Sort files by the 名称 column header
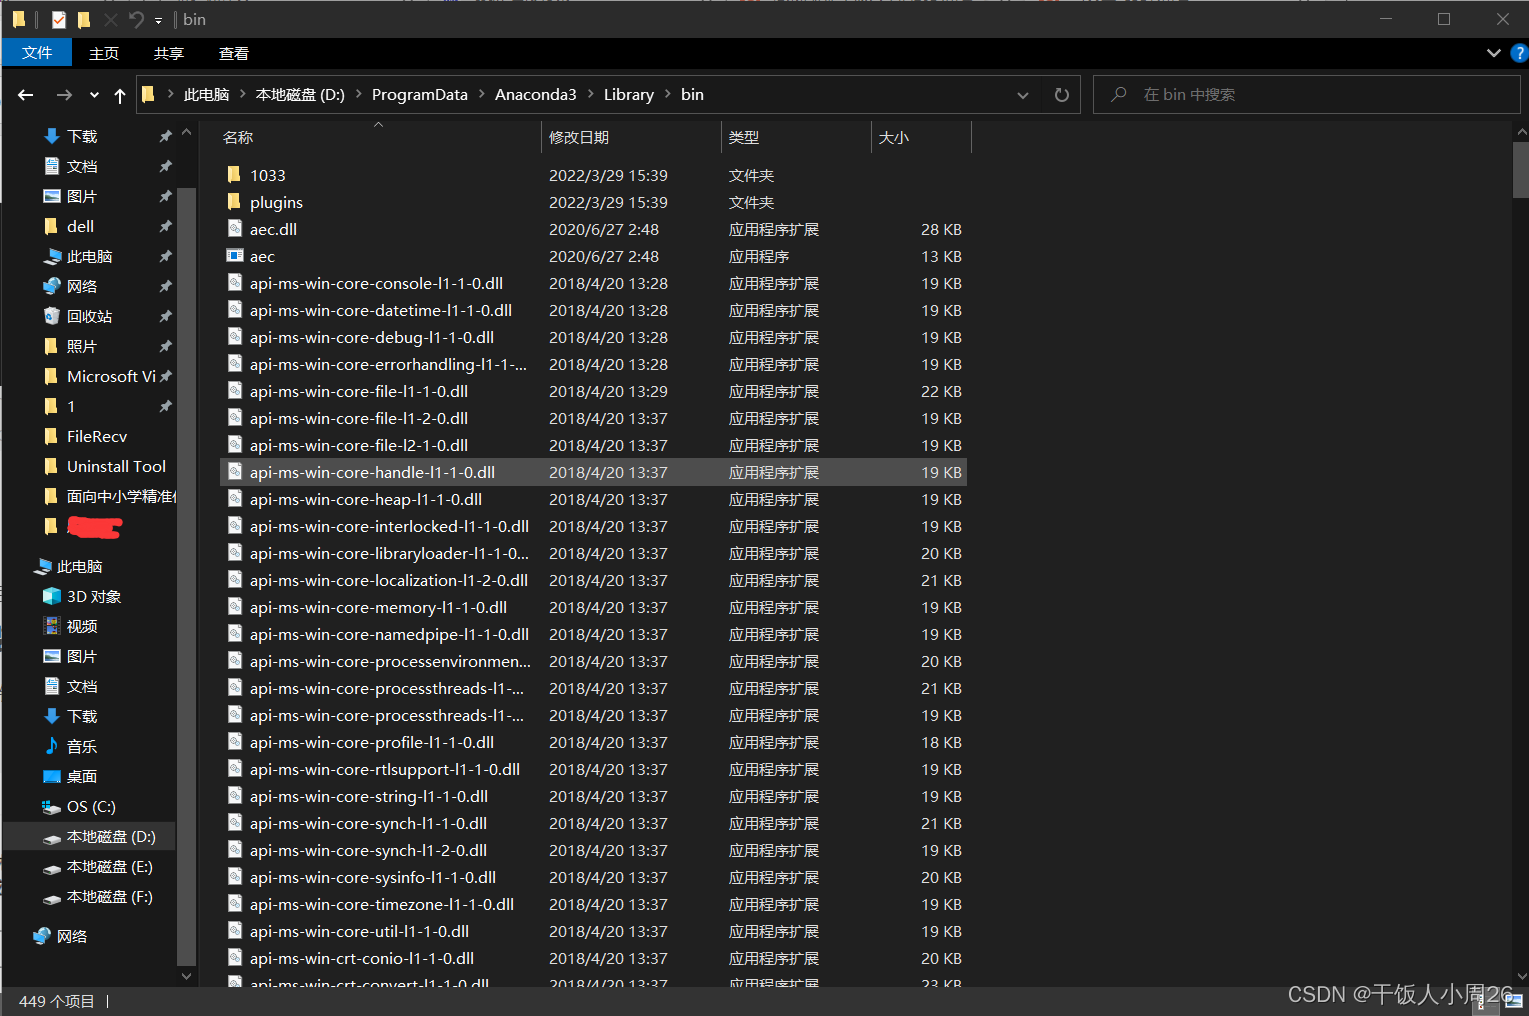This screenshot has height=1016, width=1529. pyautogui.click(x=380, y=137)
